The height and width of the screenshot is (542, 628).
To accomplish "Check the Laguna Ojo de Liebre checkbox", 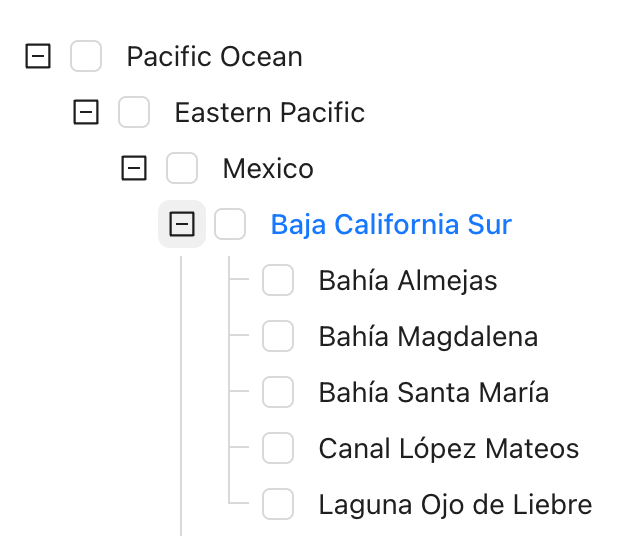I will [x=278, y=505].
